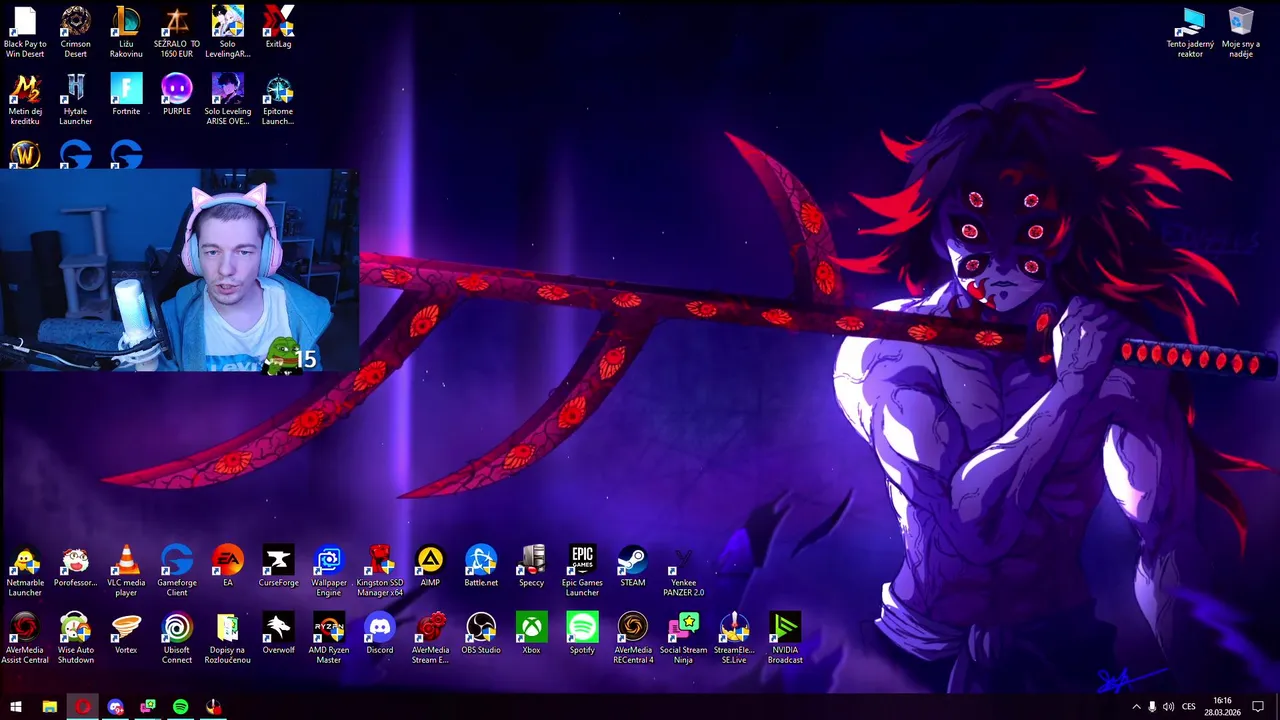Select the Black Pay to Win Desert file

pos(25,32)
